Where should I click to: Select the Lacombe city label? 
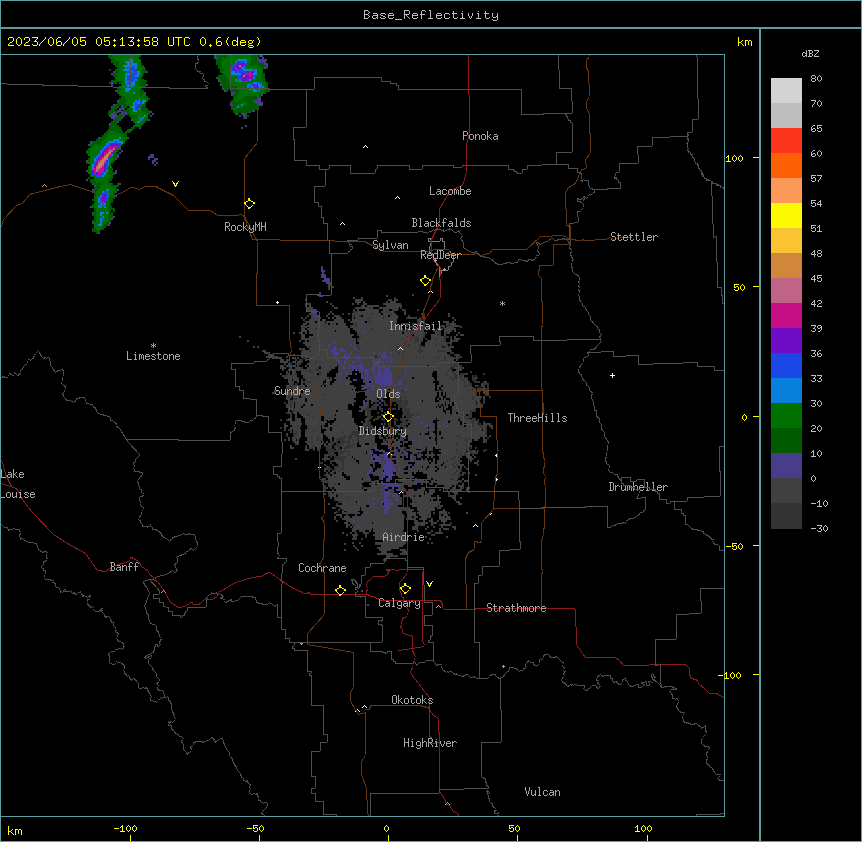point(450,191)
